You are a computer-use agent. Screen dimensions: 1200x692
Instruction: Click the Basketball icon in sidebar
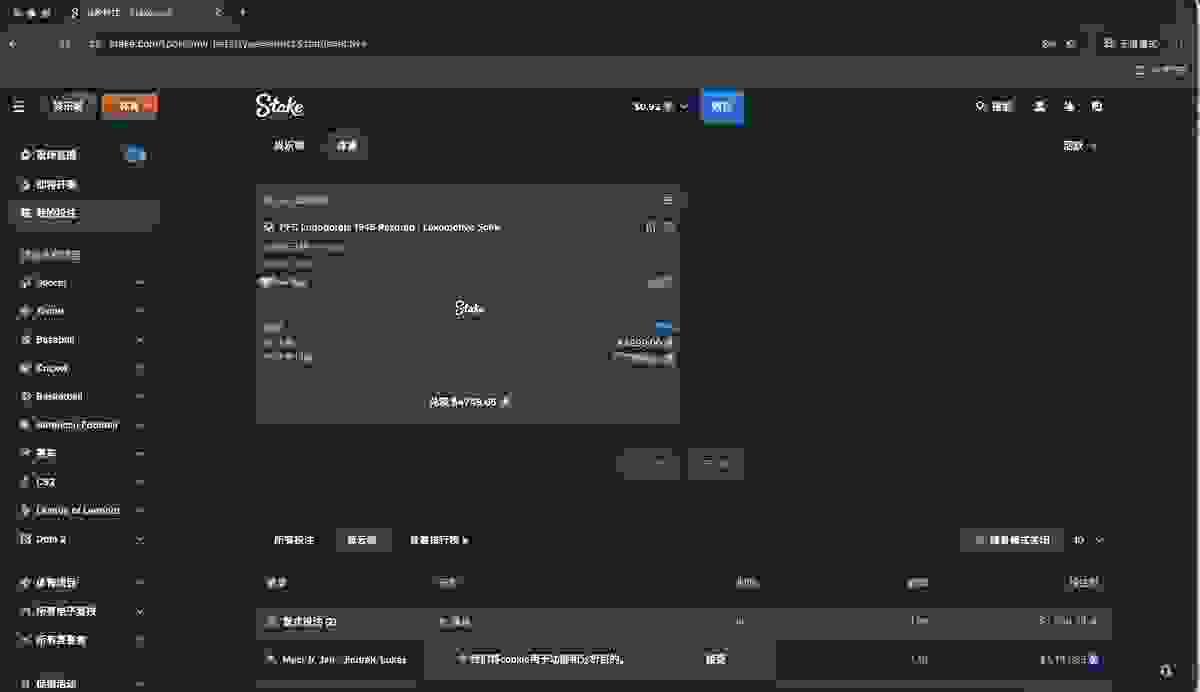(26, 396)
